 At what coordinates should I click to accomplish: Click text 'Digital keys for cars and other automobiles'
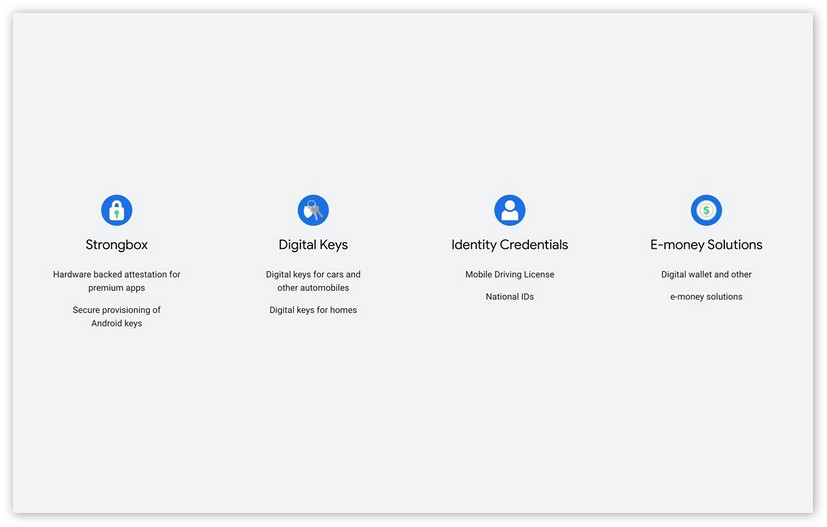(313, 281)
